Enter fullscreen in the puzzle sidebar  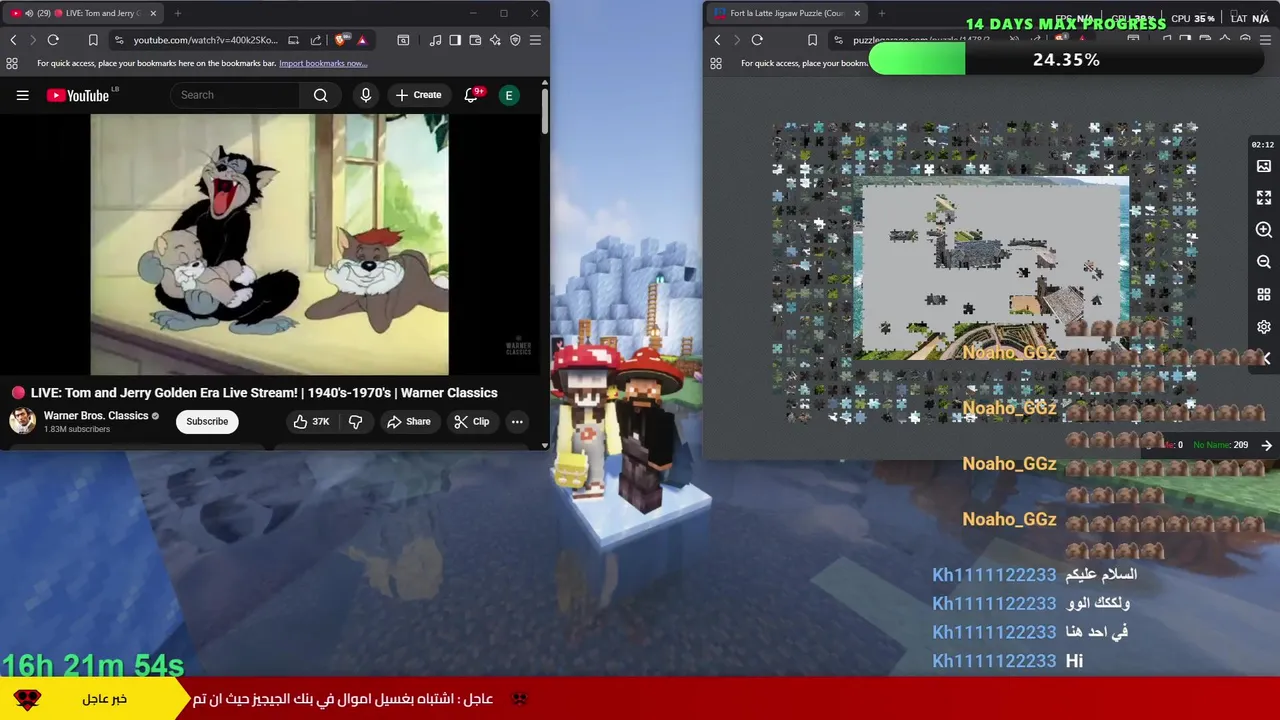(1264, 198)
